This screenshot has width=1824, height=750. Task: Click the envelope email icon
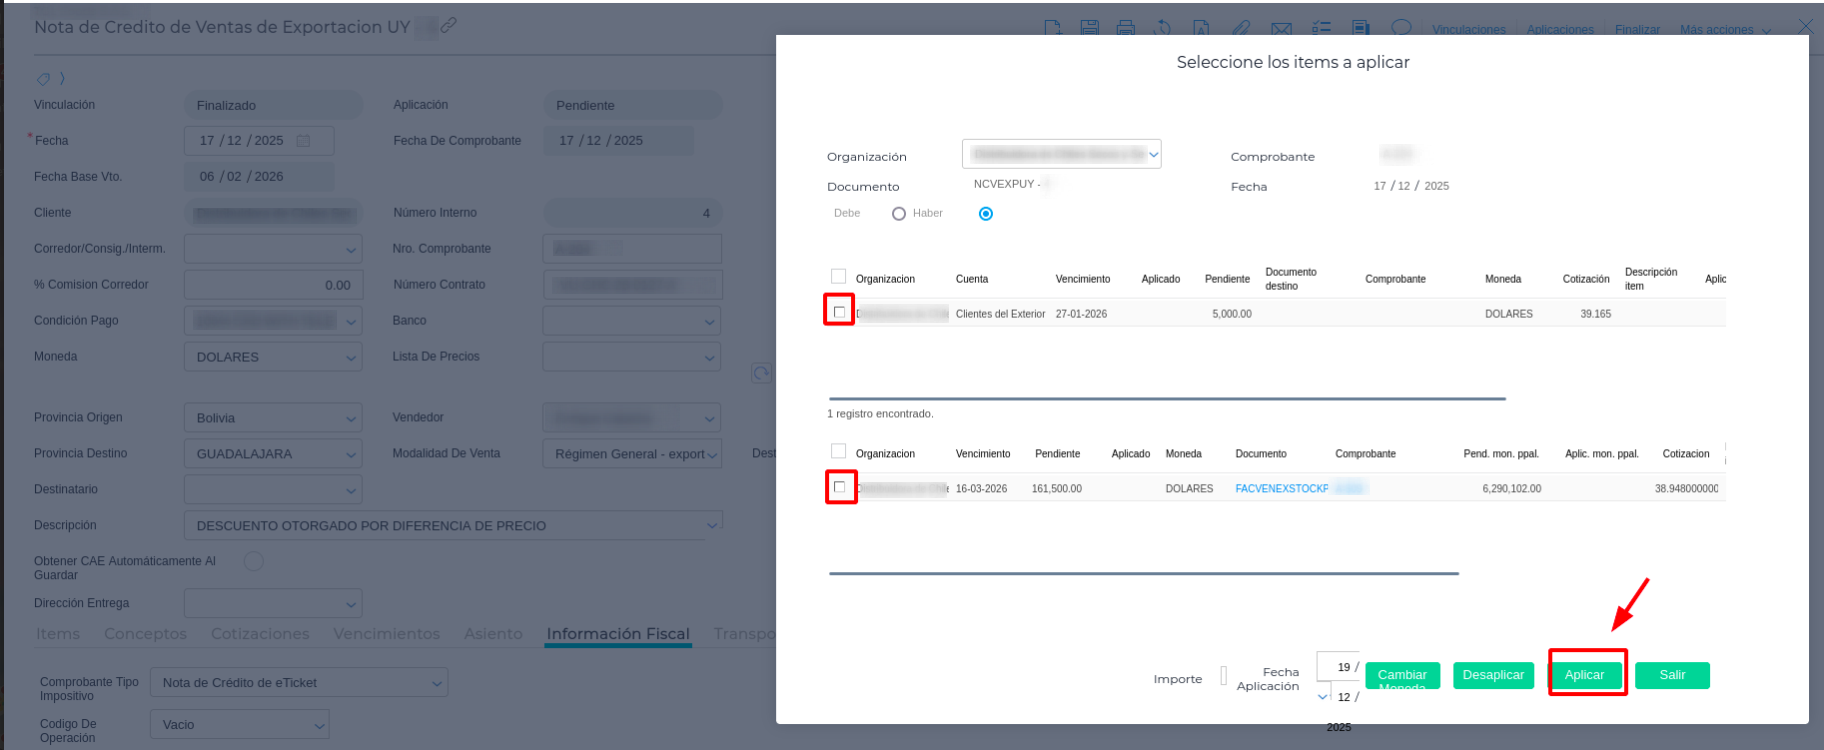1281,29
